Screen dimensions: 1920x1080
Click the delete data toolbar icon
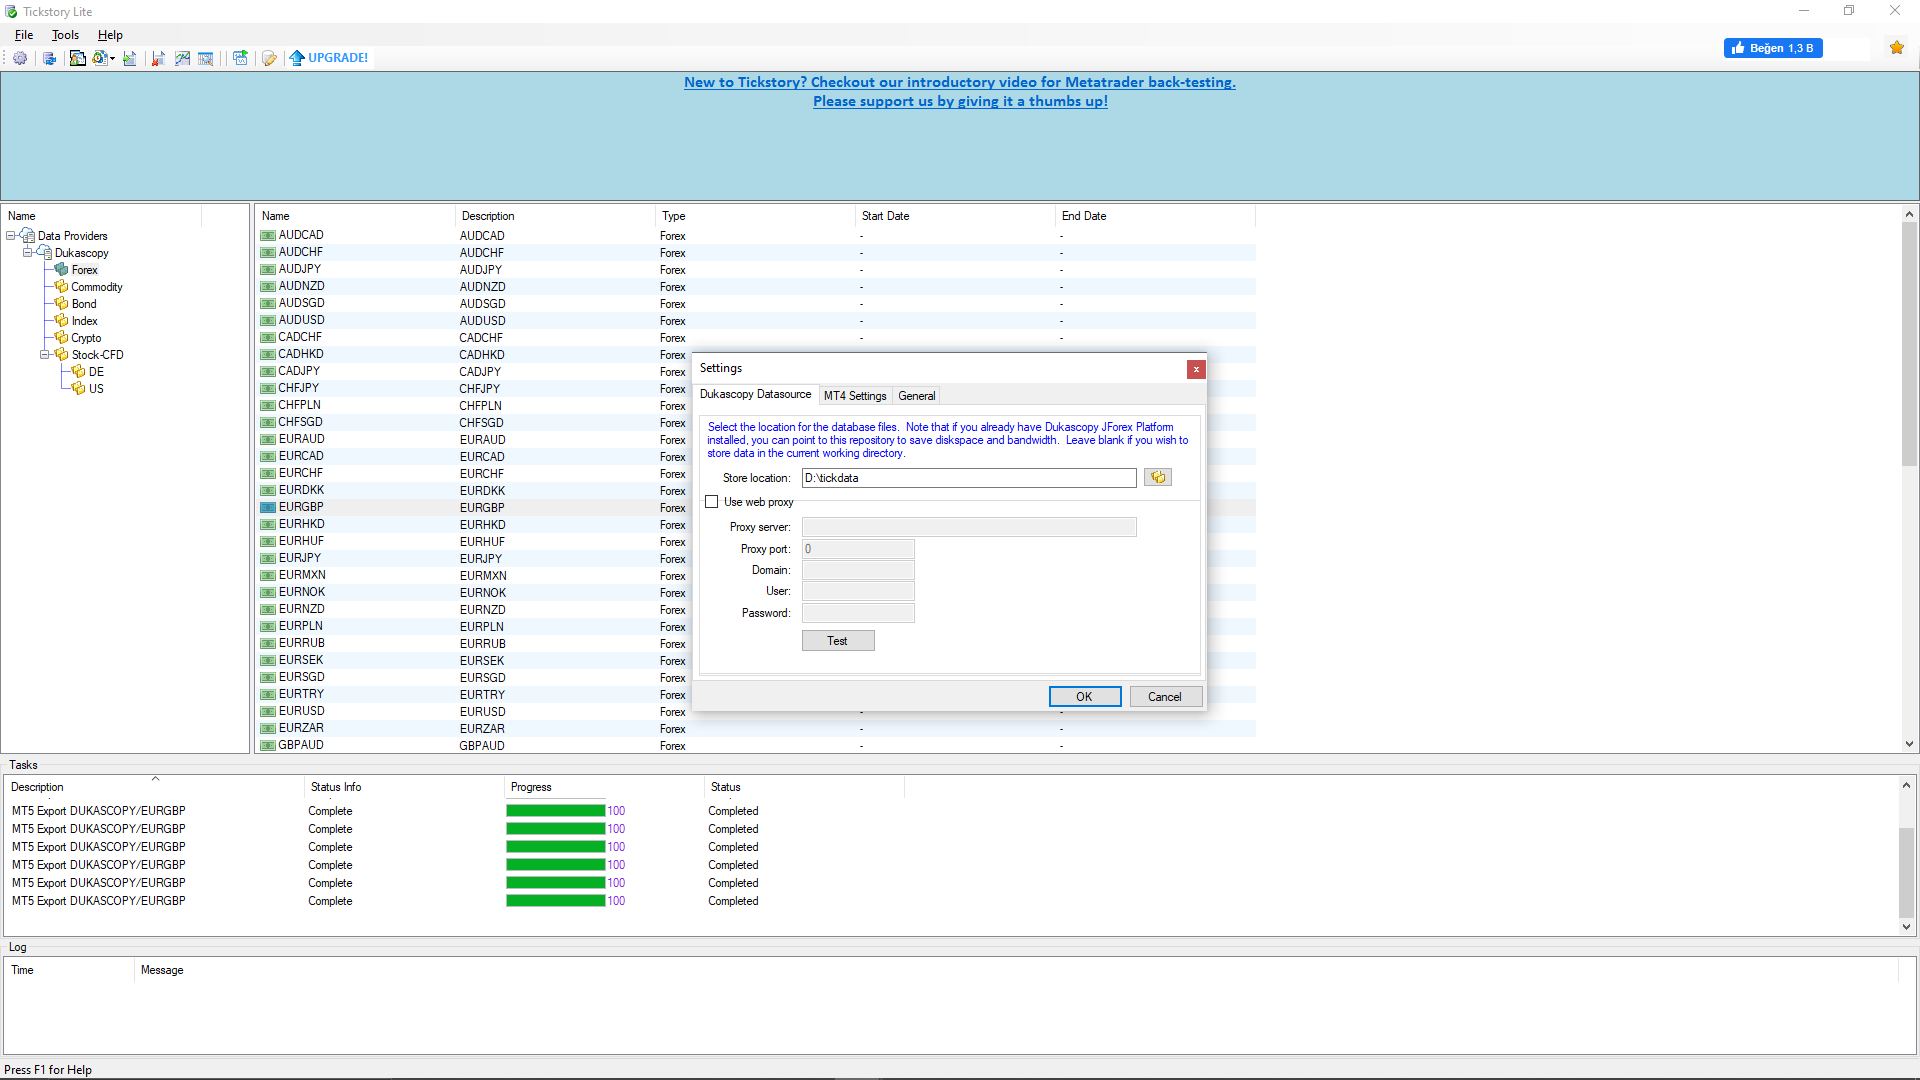(158, 58)
